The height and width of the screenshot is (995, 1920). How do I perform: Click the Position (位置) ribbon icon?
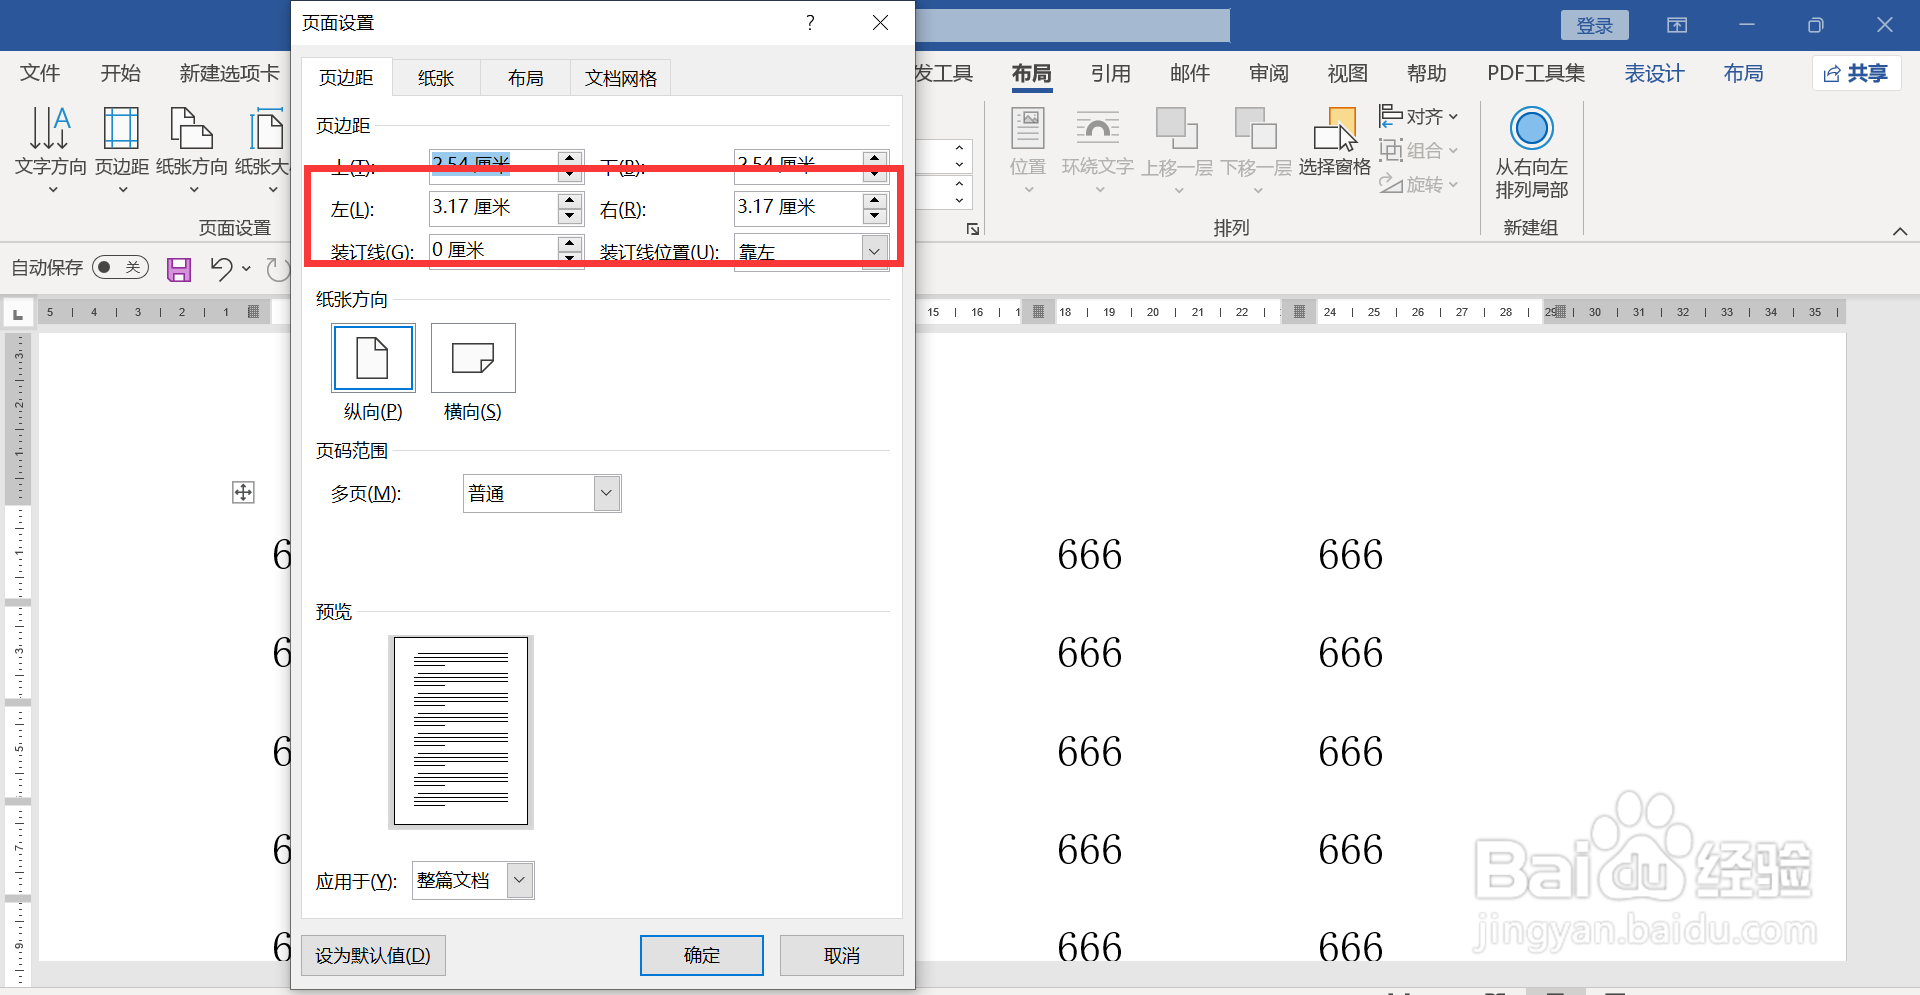click(1028, 128)
